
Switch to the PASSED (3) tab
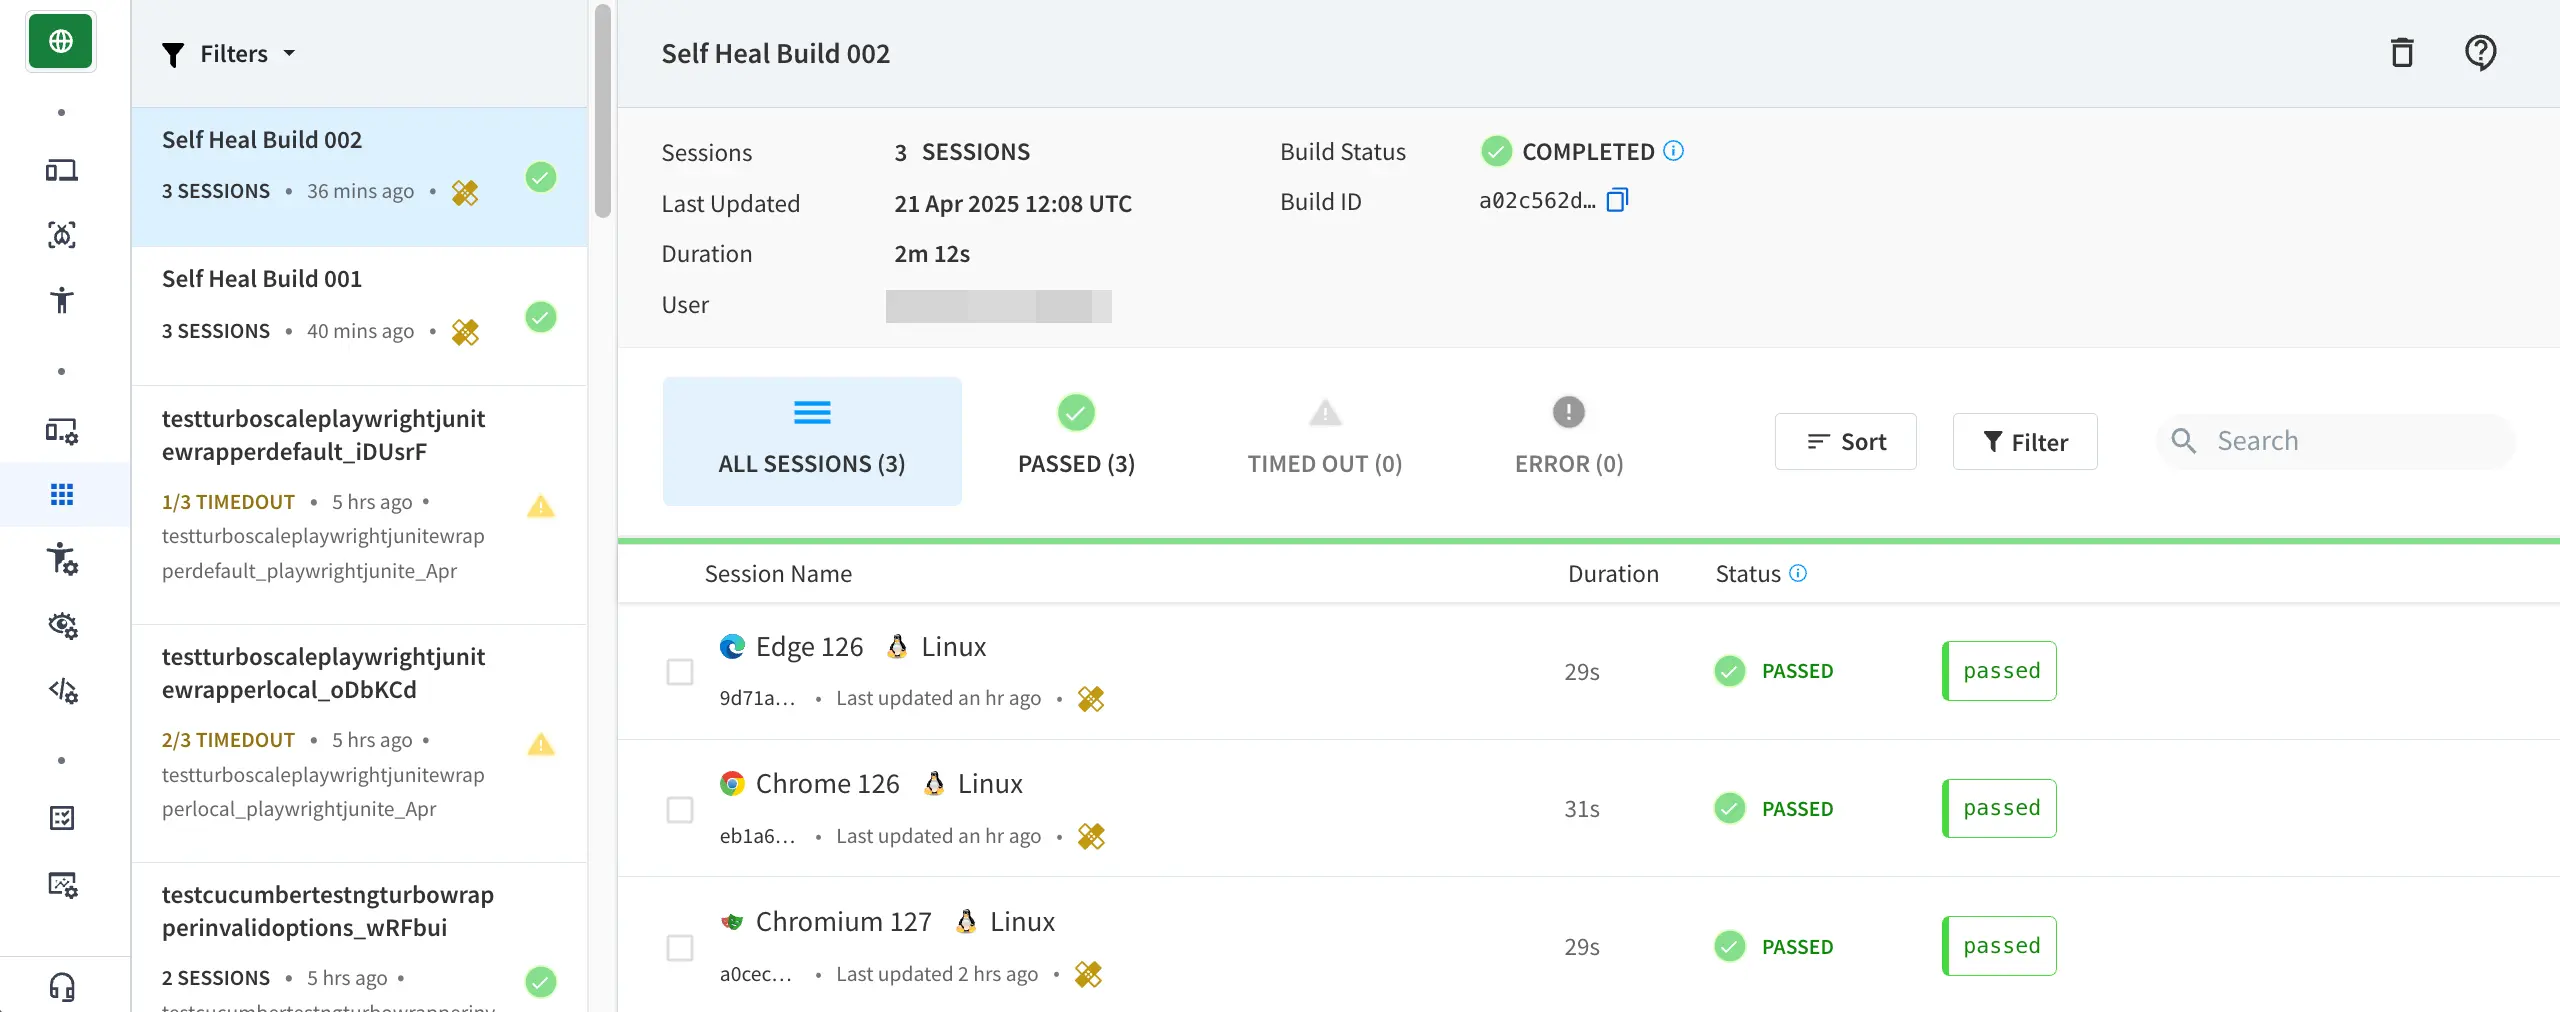[1076, 441]
